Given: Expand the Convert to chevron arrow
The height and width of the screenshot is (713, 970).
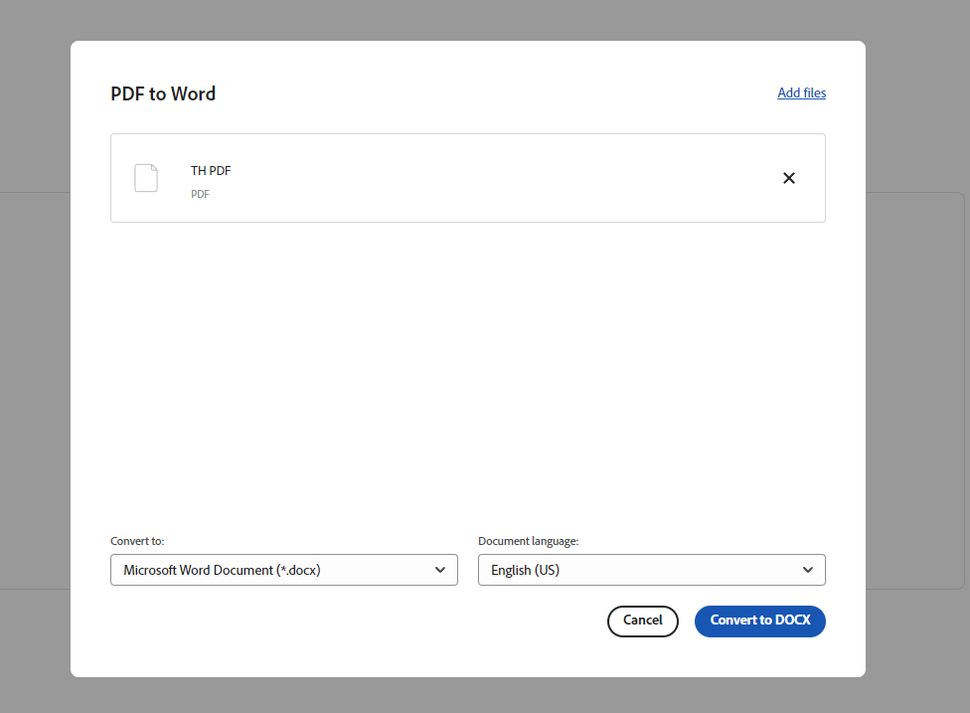Looking at the screenshot, I should 440,569.
